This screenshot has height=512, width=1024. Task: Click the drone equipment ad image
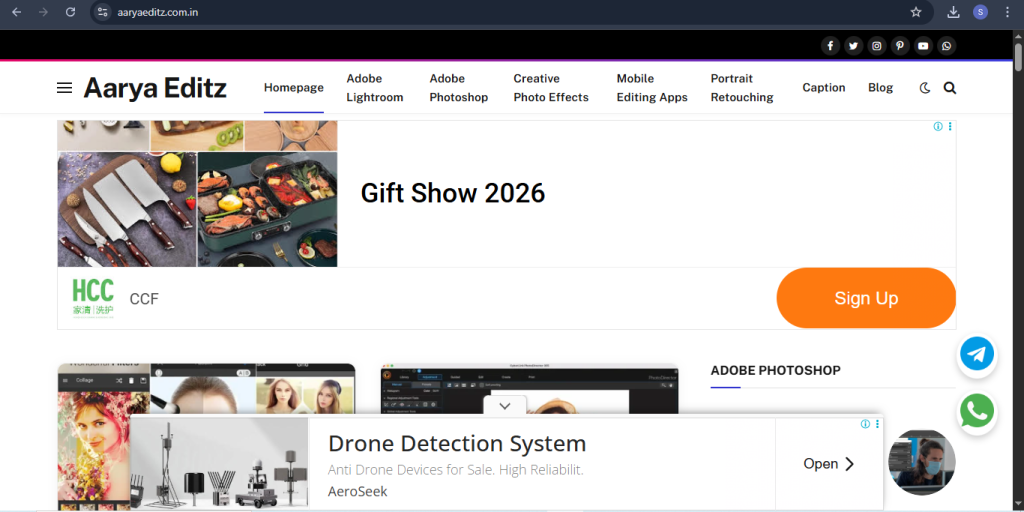(219, 464)
